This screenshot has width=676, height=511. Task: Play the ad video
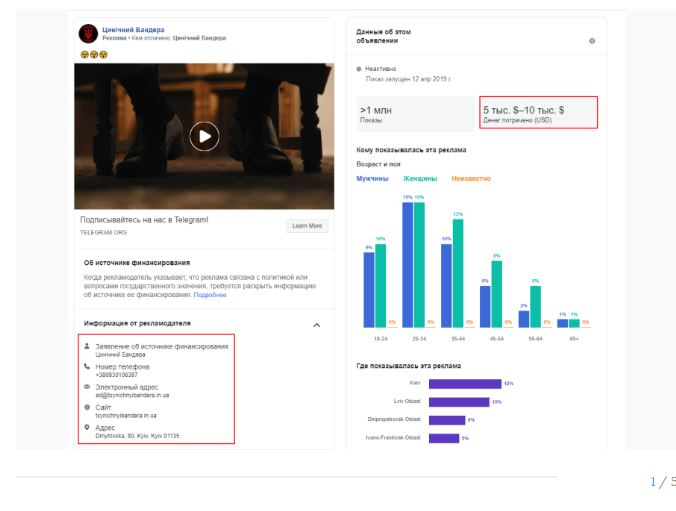(x=204, y=136)
